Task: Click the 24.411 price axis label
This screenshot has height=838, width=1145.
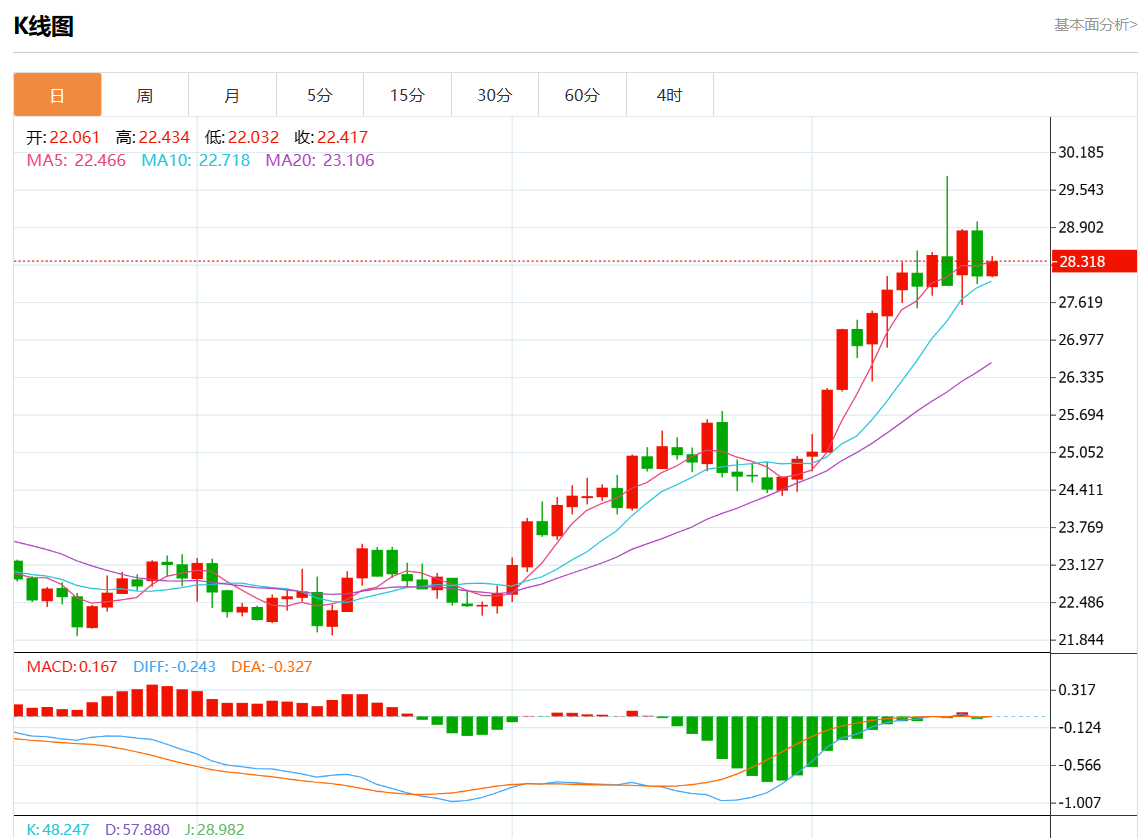Action: pyautogui.click(x=1081, y=490)
